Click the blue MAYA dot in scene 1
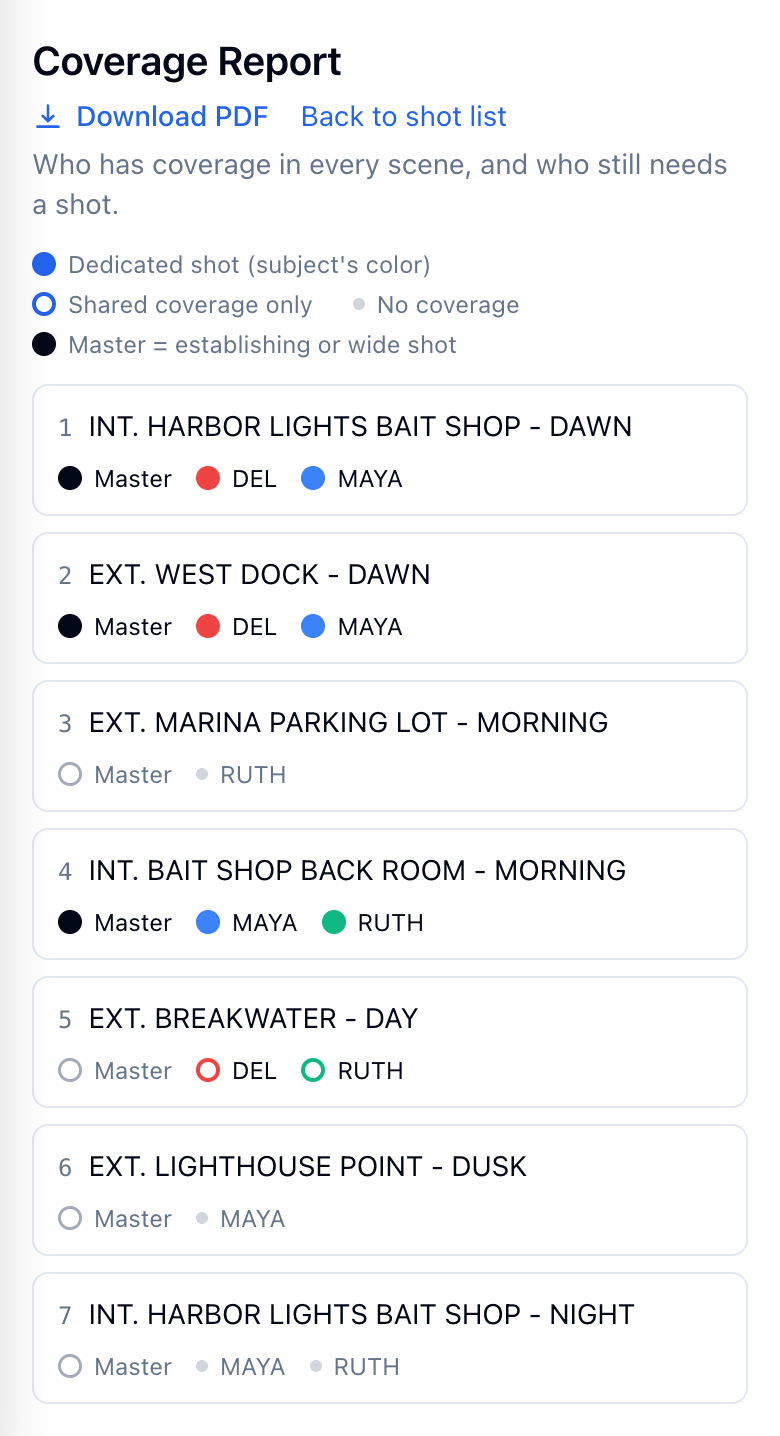Screen dimensions: 780x1436 313,479
